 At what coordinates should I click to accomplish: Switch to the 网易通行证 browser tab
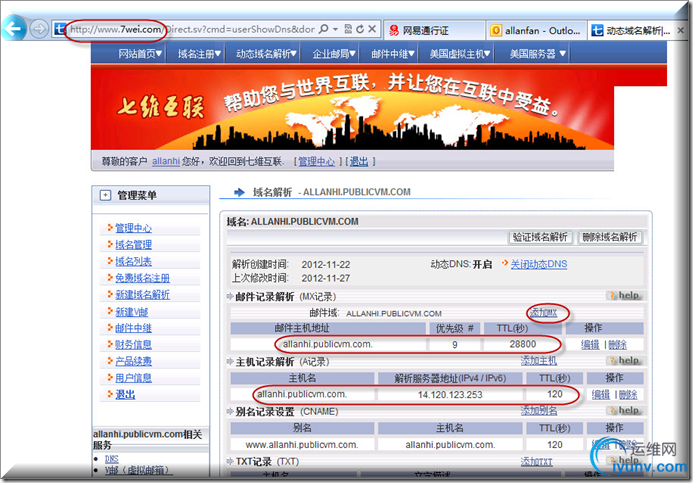pos(434,30)
